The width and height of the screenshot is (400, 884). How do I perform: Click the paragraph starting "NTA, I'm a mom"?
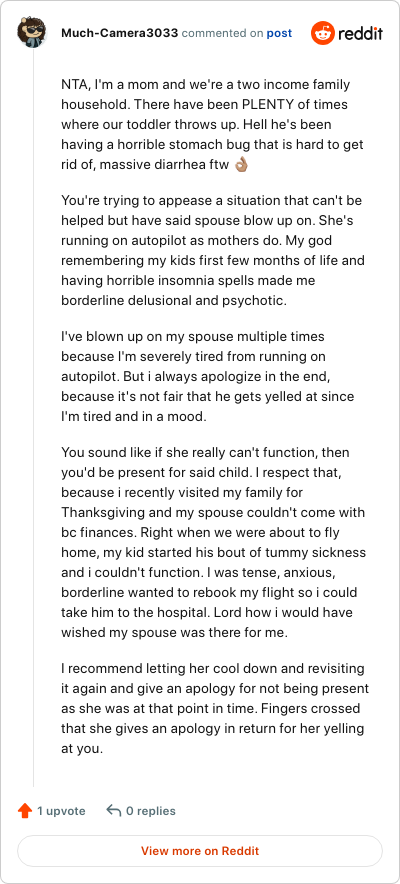[x=212, y=125]
